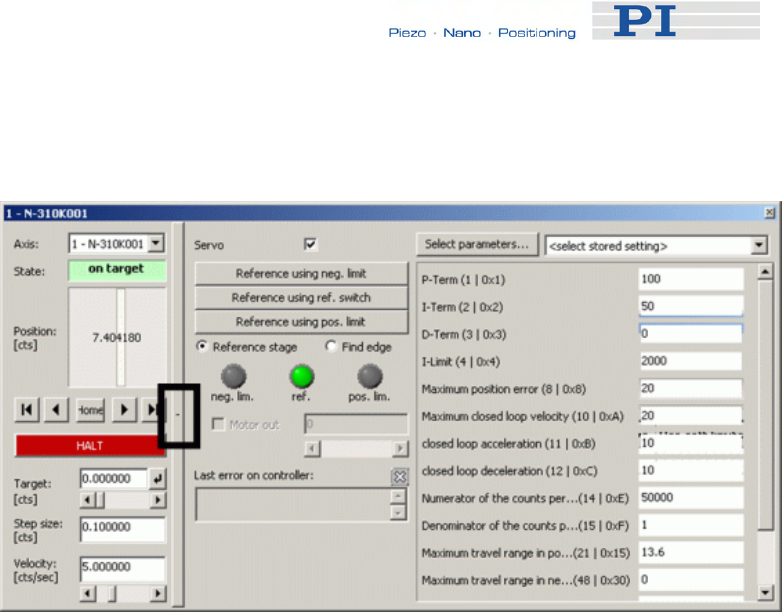Click the Last error on controller text box
Image resolution: width=782 pixels, height=612 pixels.
click(293, 505)
